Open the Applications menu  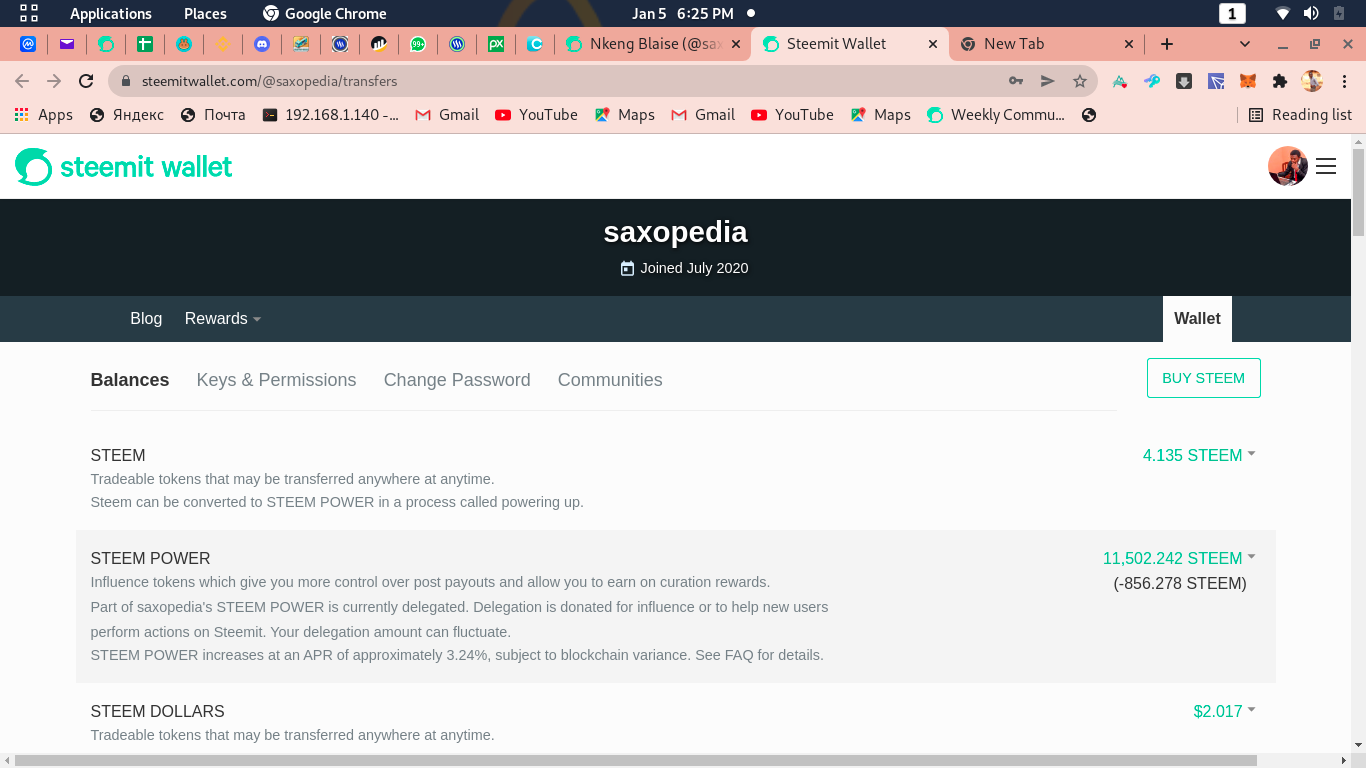pyautogui.click(x=110, y=13)
